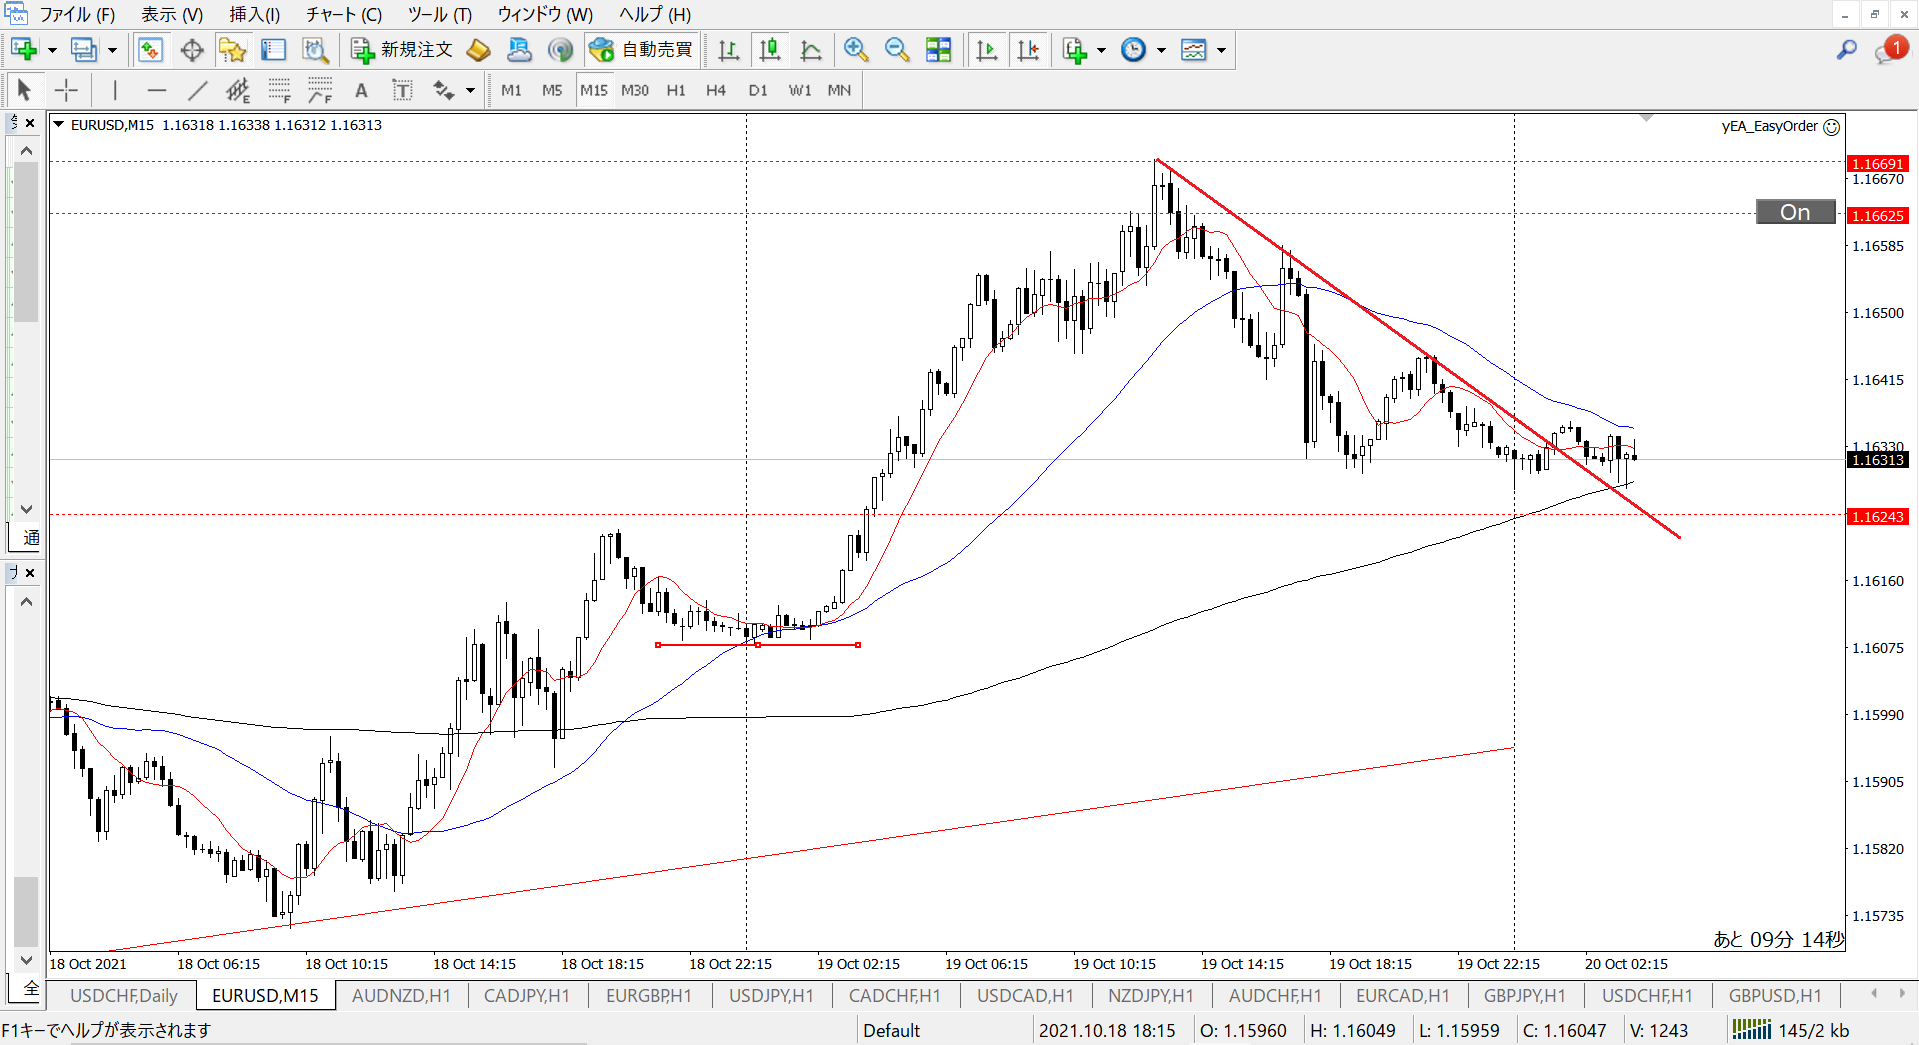Switch timeframe to H1

(676, 90)
